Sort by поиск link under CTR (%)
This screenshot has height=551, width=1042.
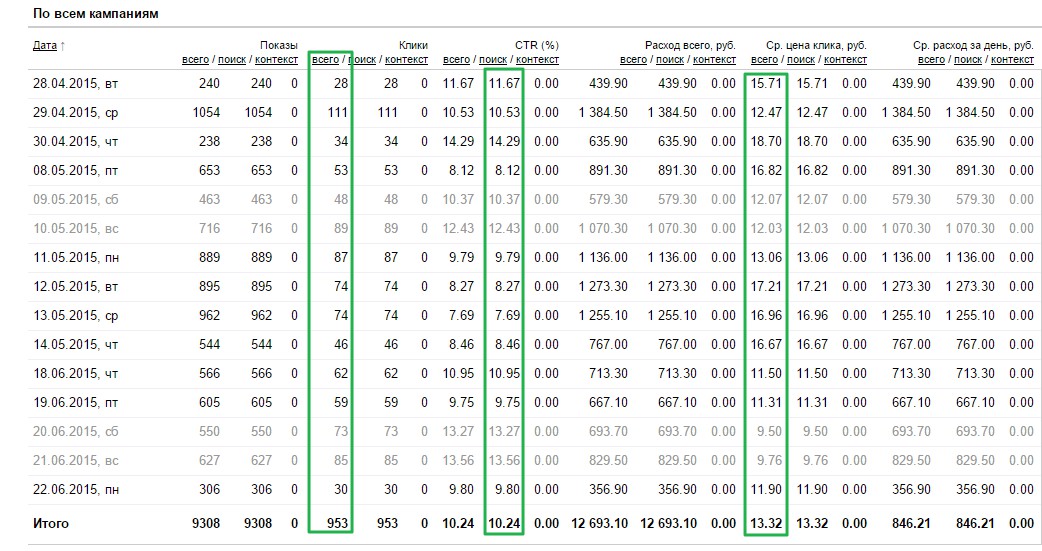pos(493,59)
